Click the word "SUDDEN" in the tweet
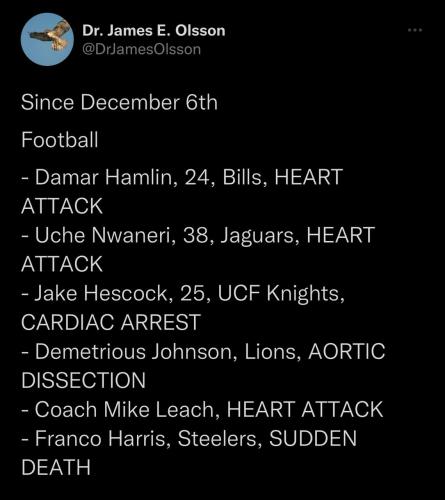Image resolution: width=445 pixels, height=500 pixels. click(x=313, y=438)
